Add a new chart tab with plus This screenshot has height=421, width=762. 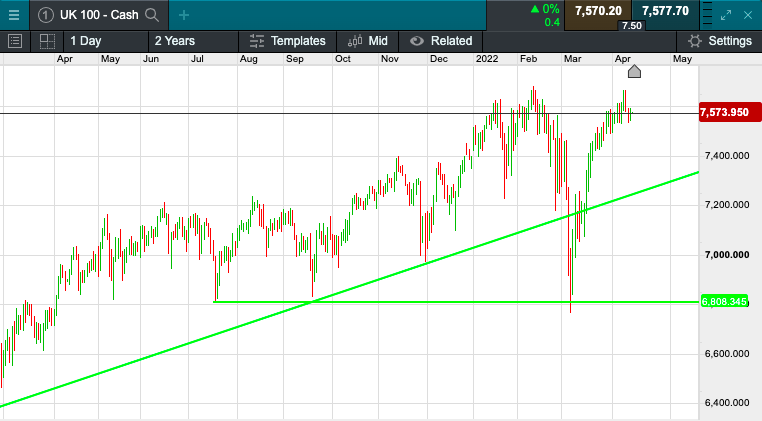click(184, 15)
